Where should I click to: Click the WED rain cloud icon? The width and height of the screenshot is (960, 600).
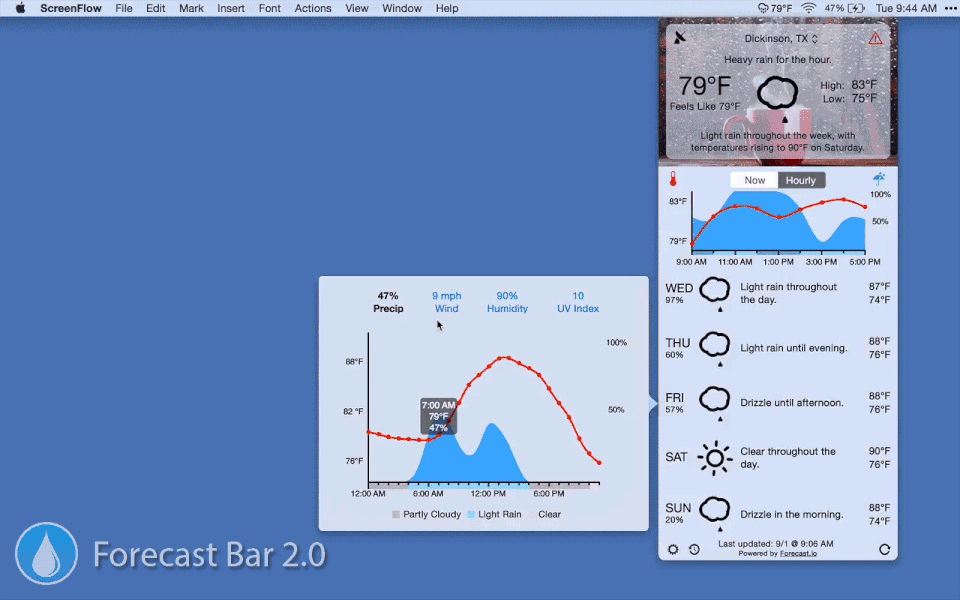tap(714, 293)
